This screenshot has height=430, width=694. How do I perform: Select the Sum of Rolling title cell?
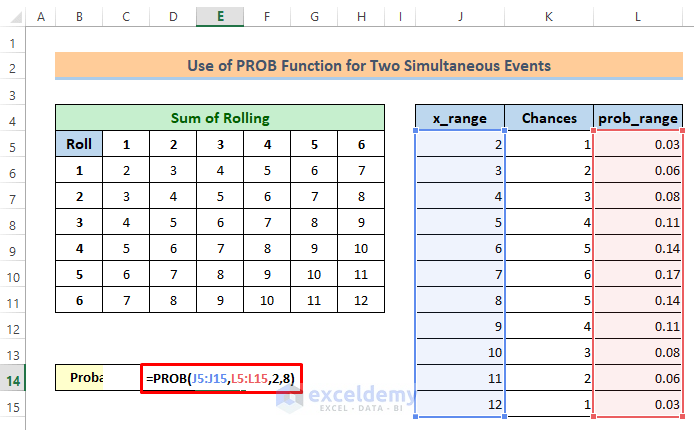coord(219,118)
